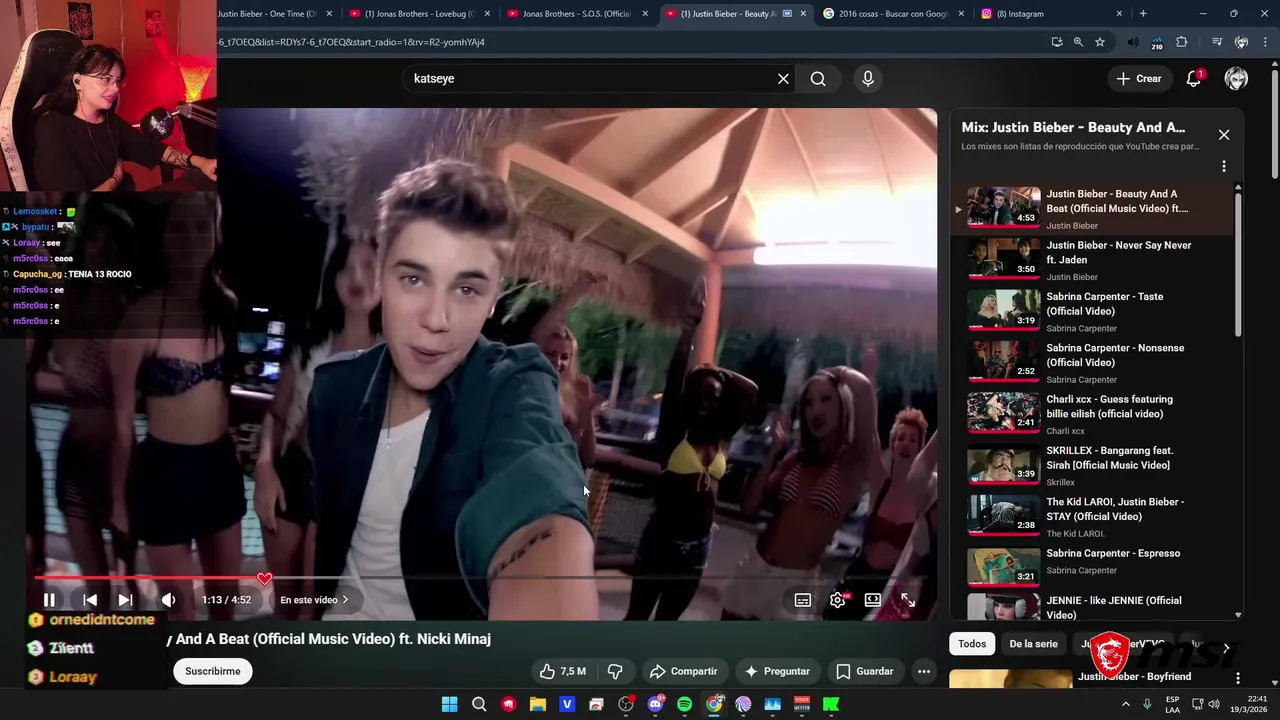
Task: Open extension showing 210 badge
Action: pos(1157,43)
